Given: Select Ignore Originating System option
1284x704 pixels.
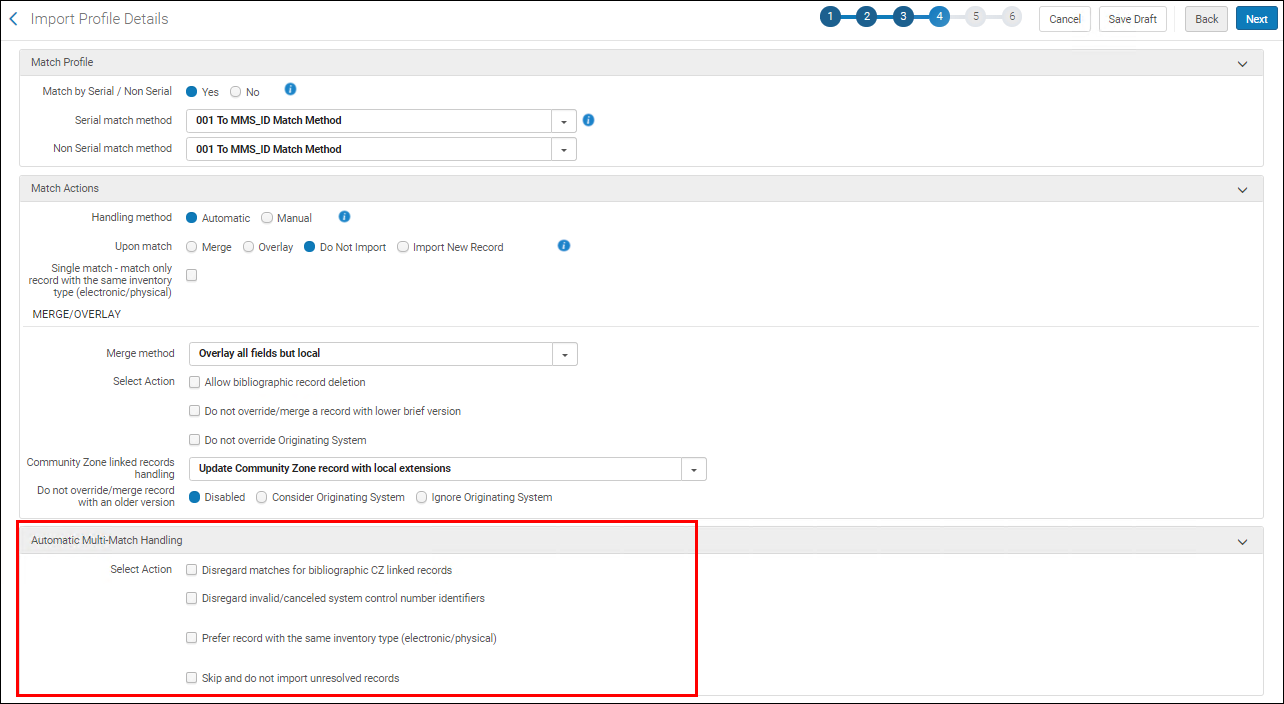Looking at the screenshot, I should pyautogui.click(x=422, y=497).
